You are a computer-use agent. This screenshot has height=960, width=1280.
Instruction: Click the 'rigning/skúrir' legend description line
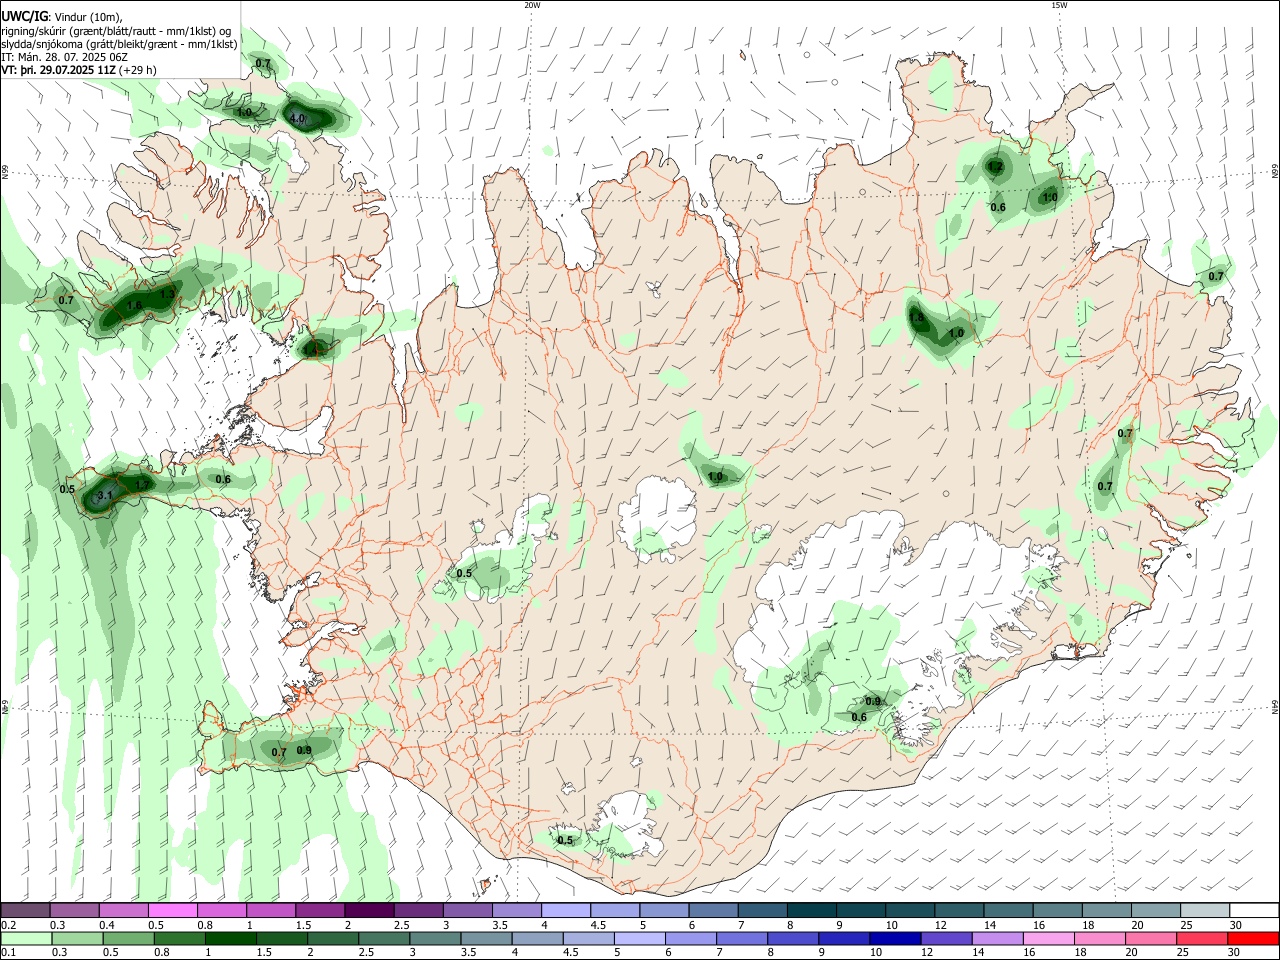[x=116, y=31]
